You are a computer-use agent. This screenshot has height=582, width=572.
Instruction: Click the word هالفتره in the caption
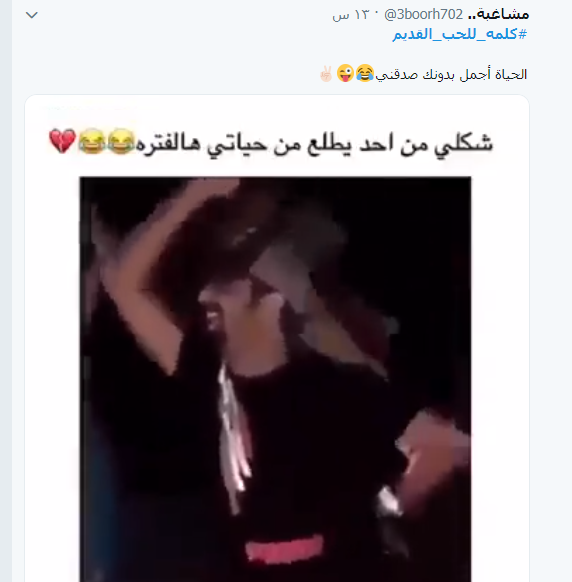pos(168,144)
